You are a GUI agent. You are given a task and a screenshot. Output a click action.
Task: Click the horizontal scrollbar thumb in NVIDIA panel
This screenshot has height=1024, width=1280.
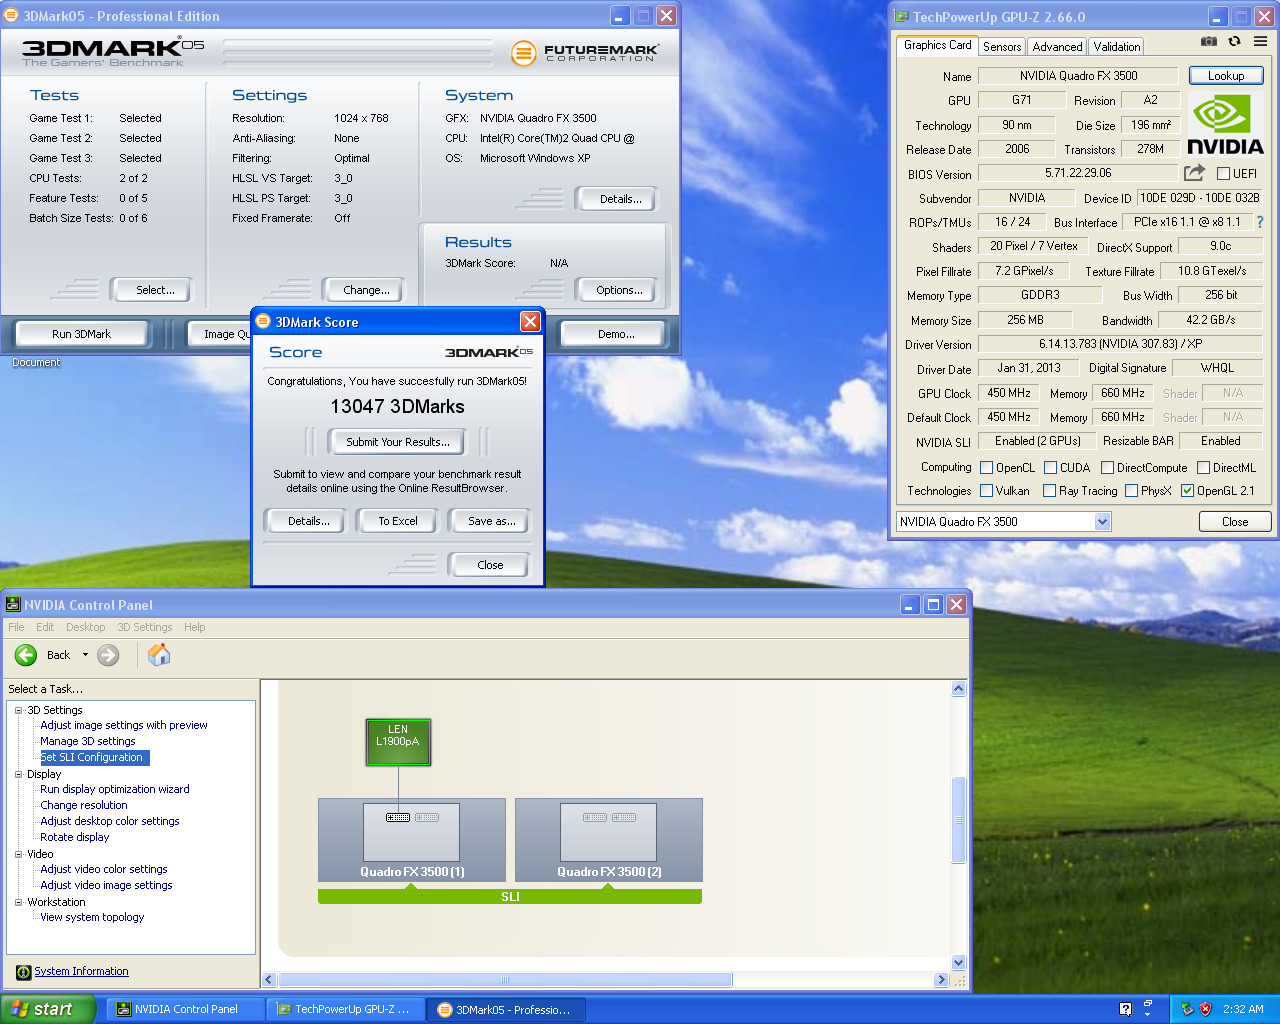(505, 980)
